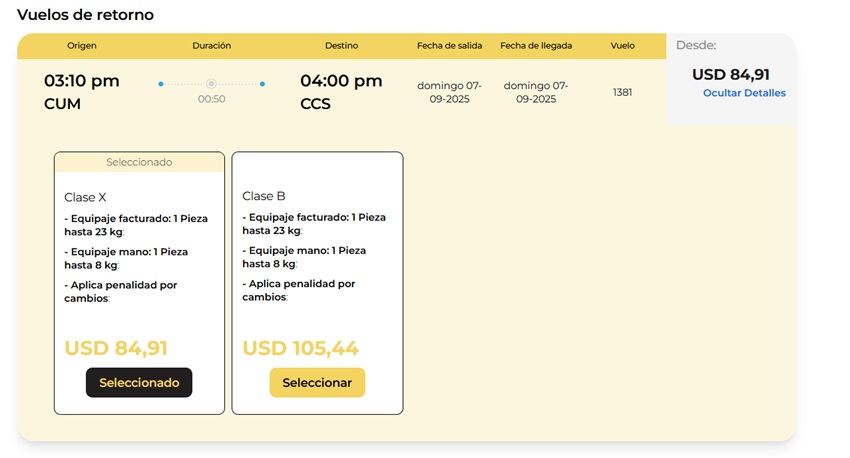Viewport: 850px width, 458px height.
Task: Click the Duración column header
Action: click(211, 46)
